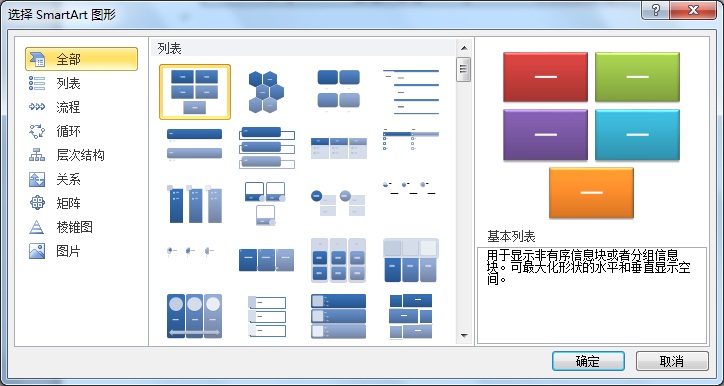
Task: Click the 取消 button
Action: pos(672,361)
